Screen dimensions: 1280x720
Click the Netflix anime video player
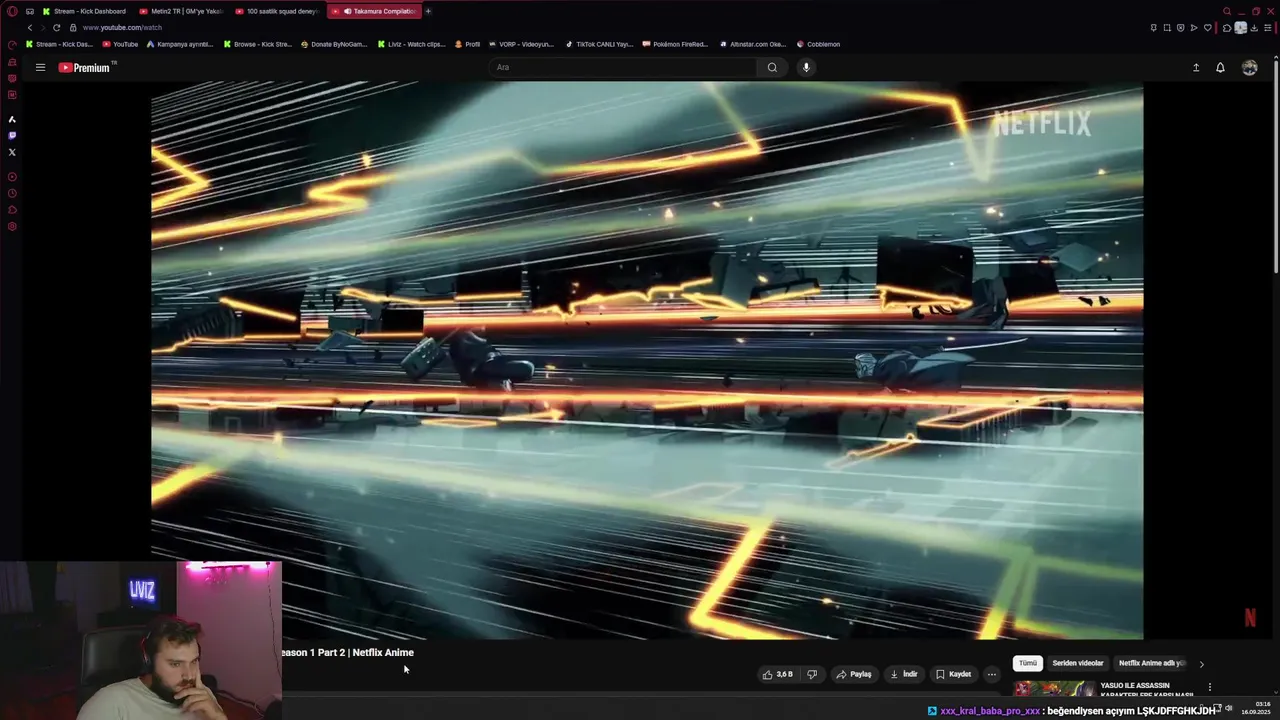pos(647,361)
